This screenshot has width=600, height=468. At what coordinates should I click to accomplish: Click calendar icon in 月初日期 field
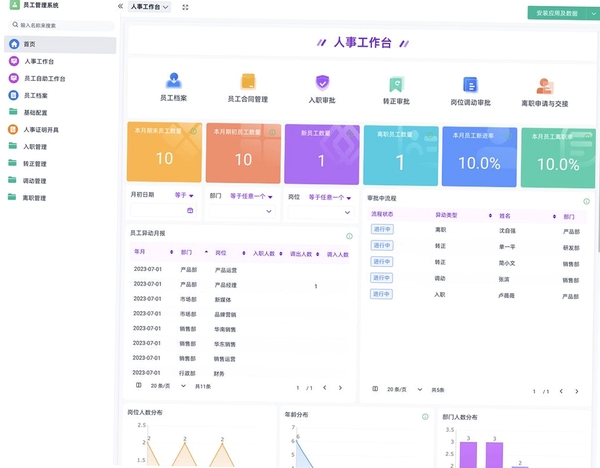click(x=190, y=210)
